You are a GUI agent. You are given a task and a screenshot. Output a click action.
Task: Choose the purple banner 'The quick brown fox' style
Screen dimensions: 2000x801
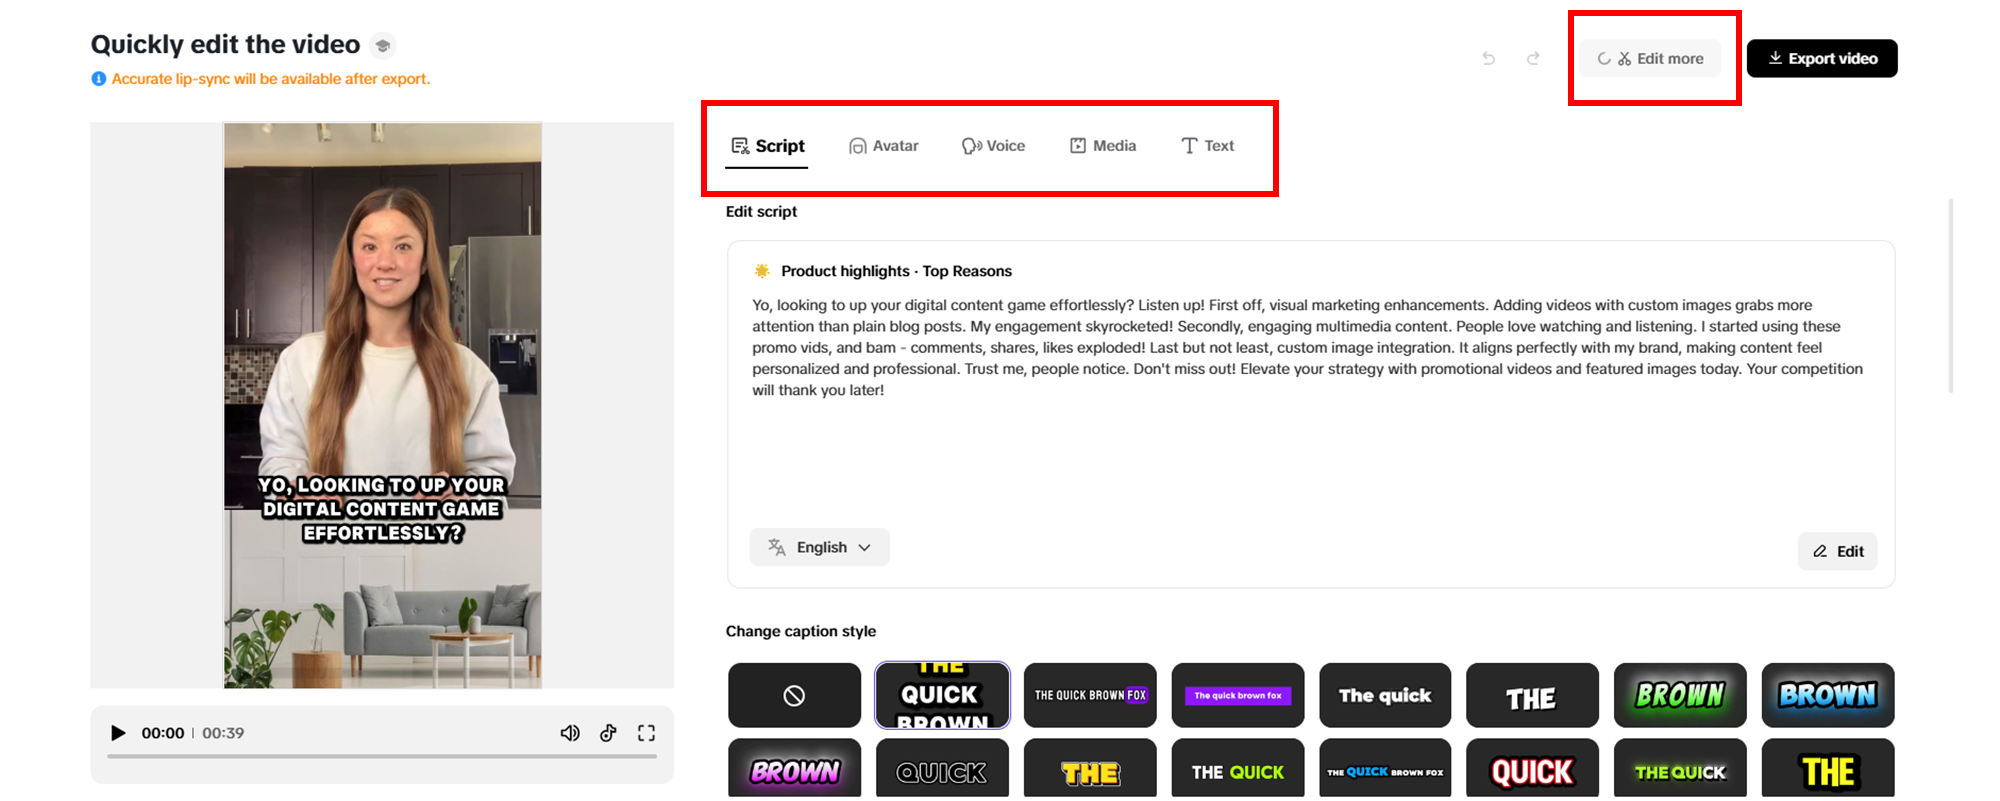coord(1238,695)
